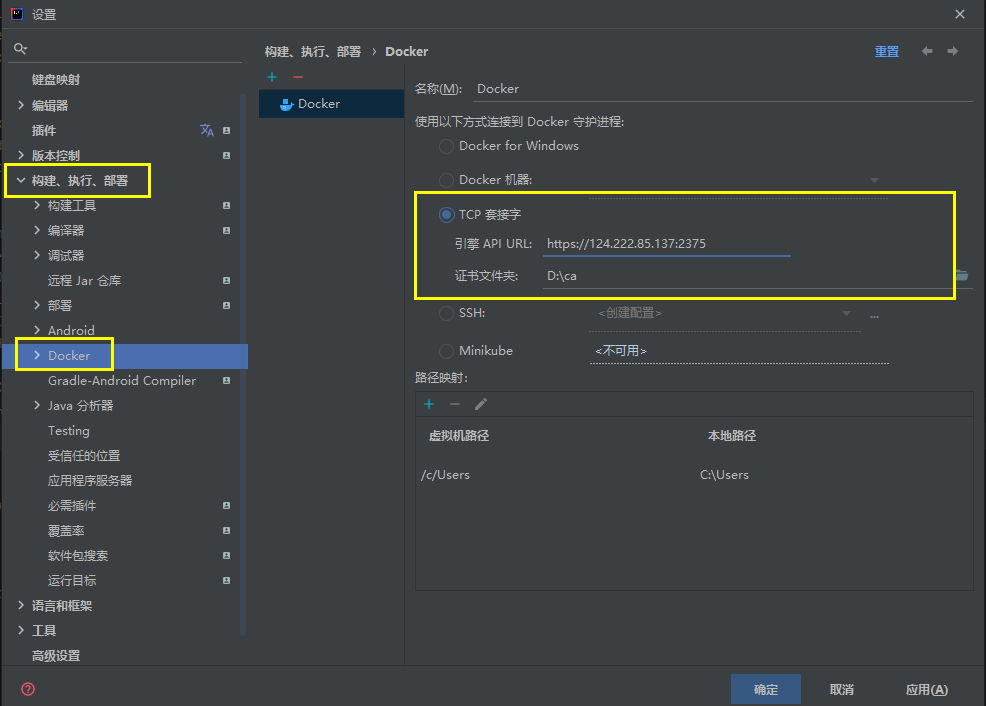
Task: Click 虚拟机路径 column header
Action: 458,436
